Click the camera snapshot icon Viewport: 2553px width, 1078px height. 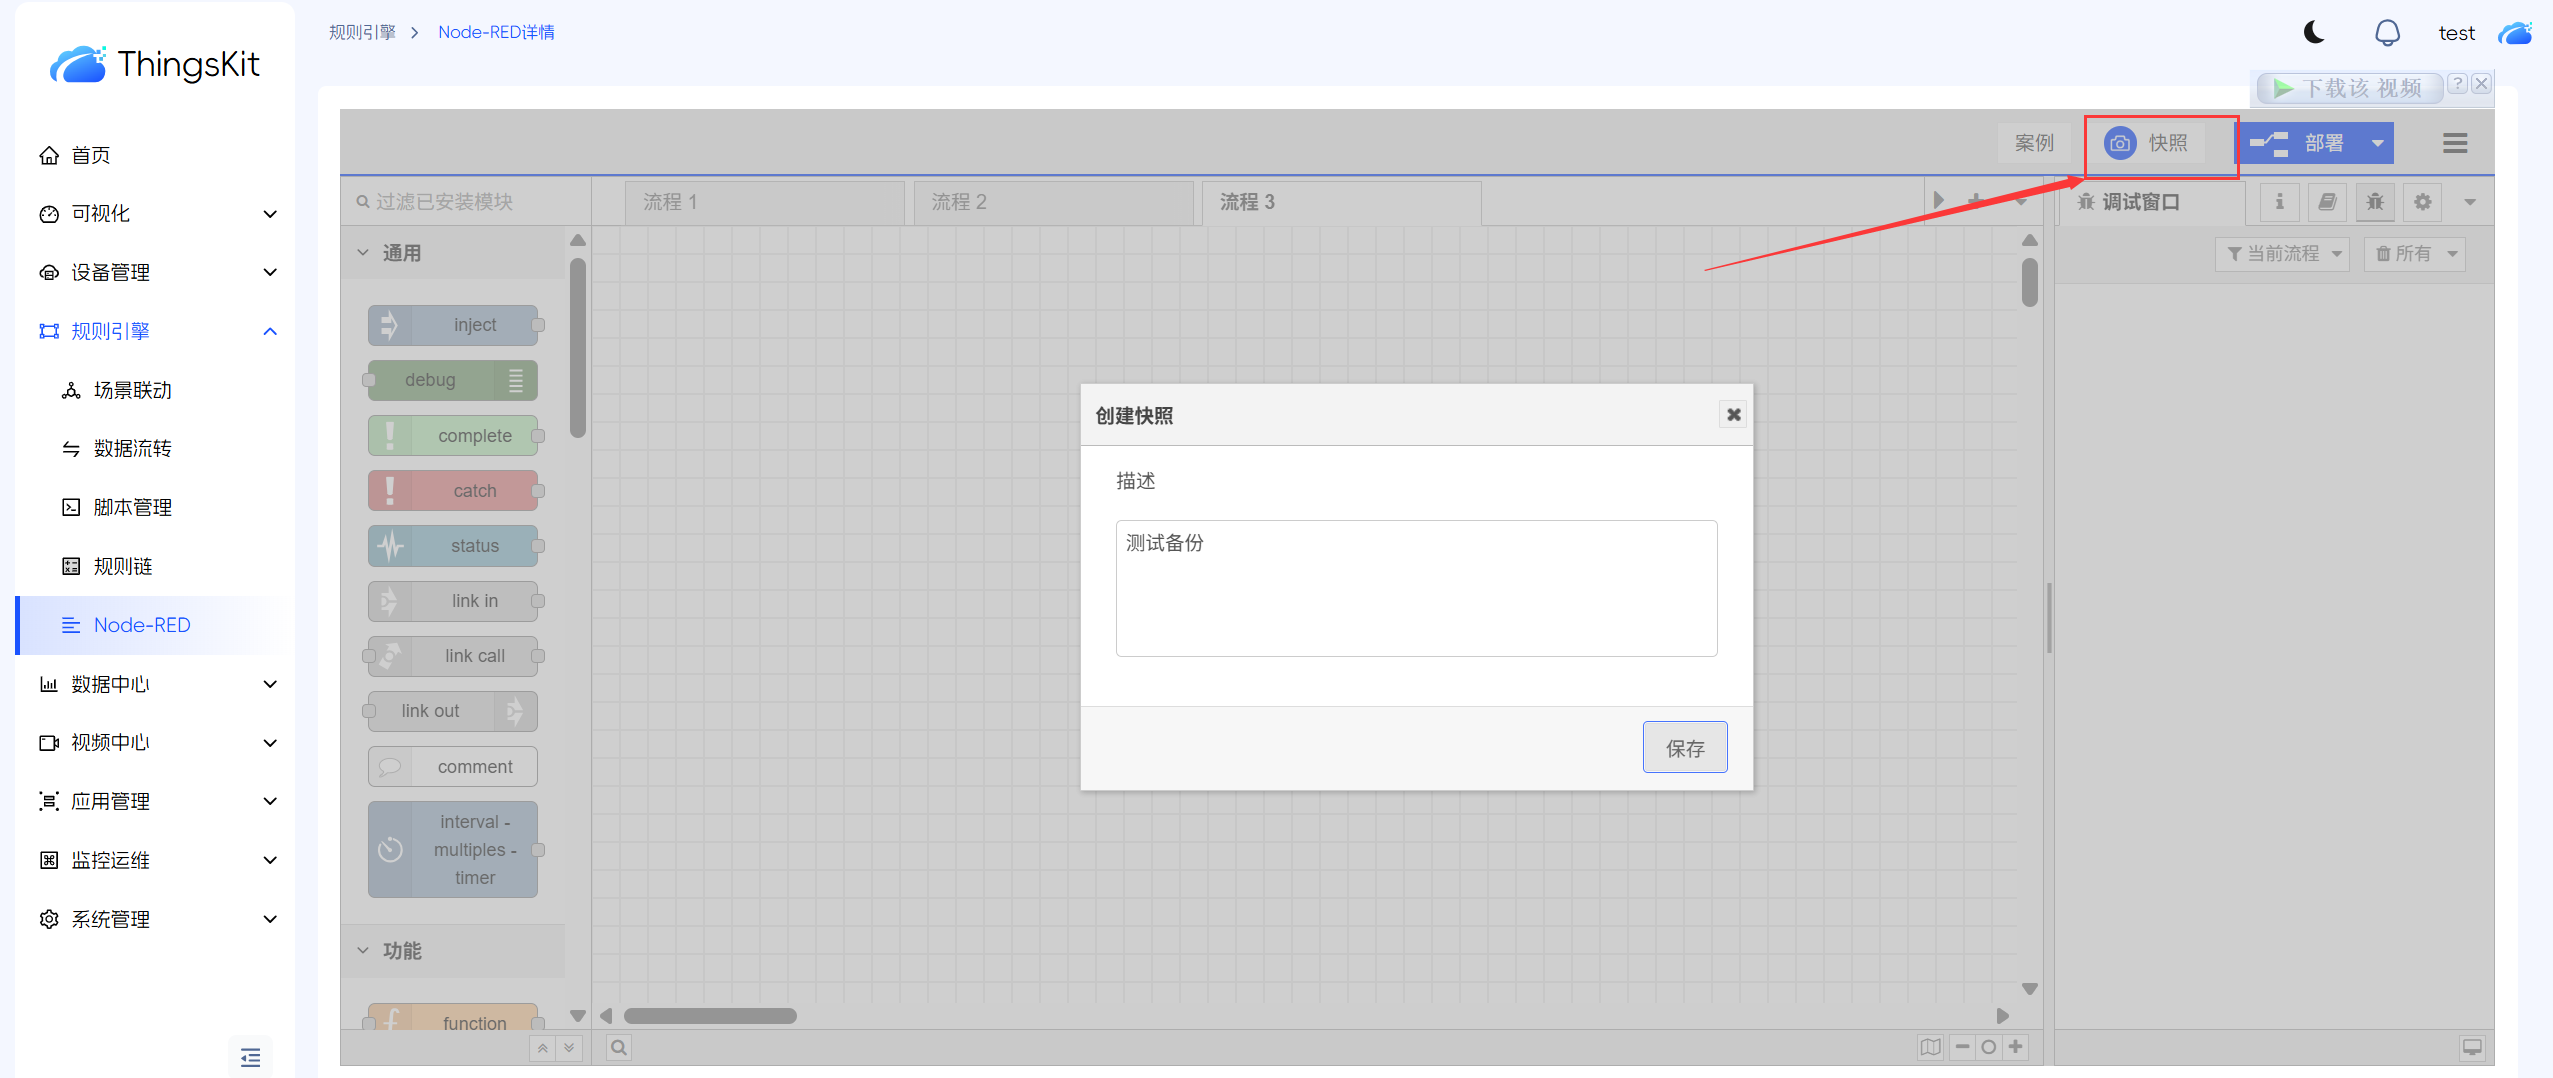click(x=2119, y=143)
